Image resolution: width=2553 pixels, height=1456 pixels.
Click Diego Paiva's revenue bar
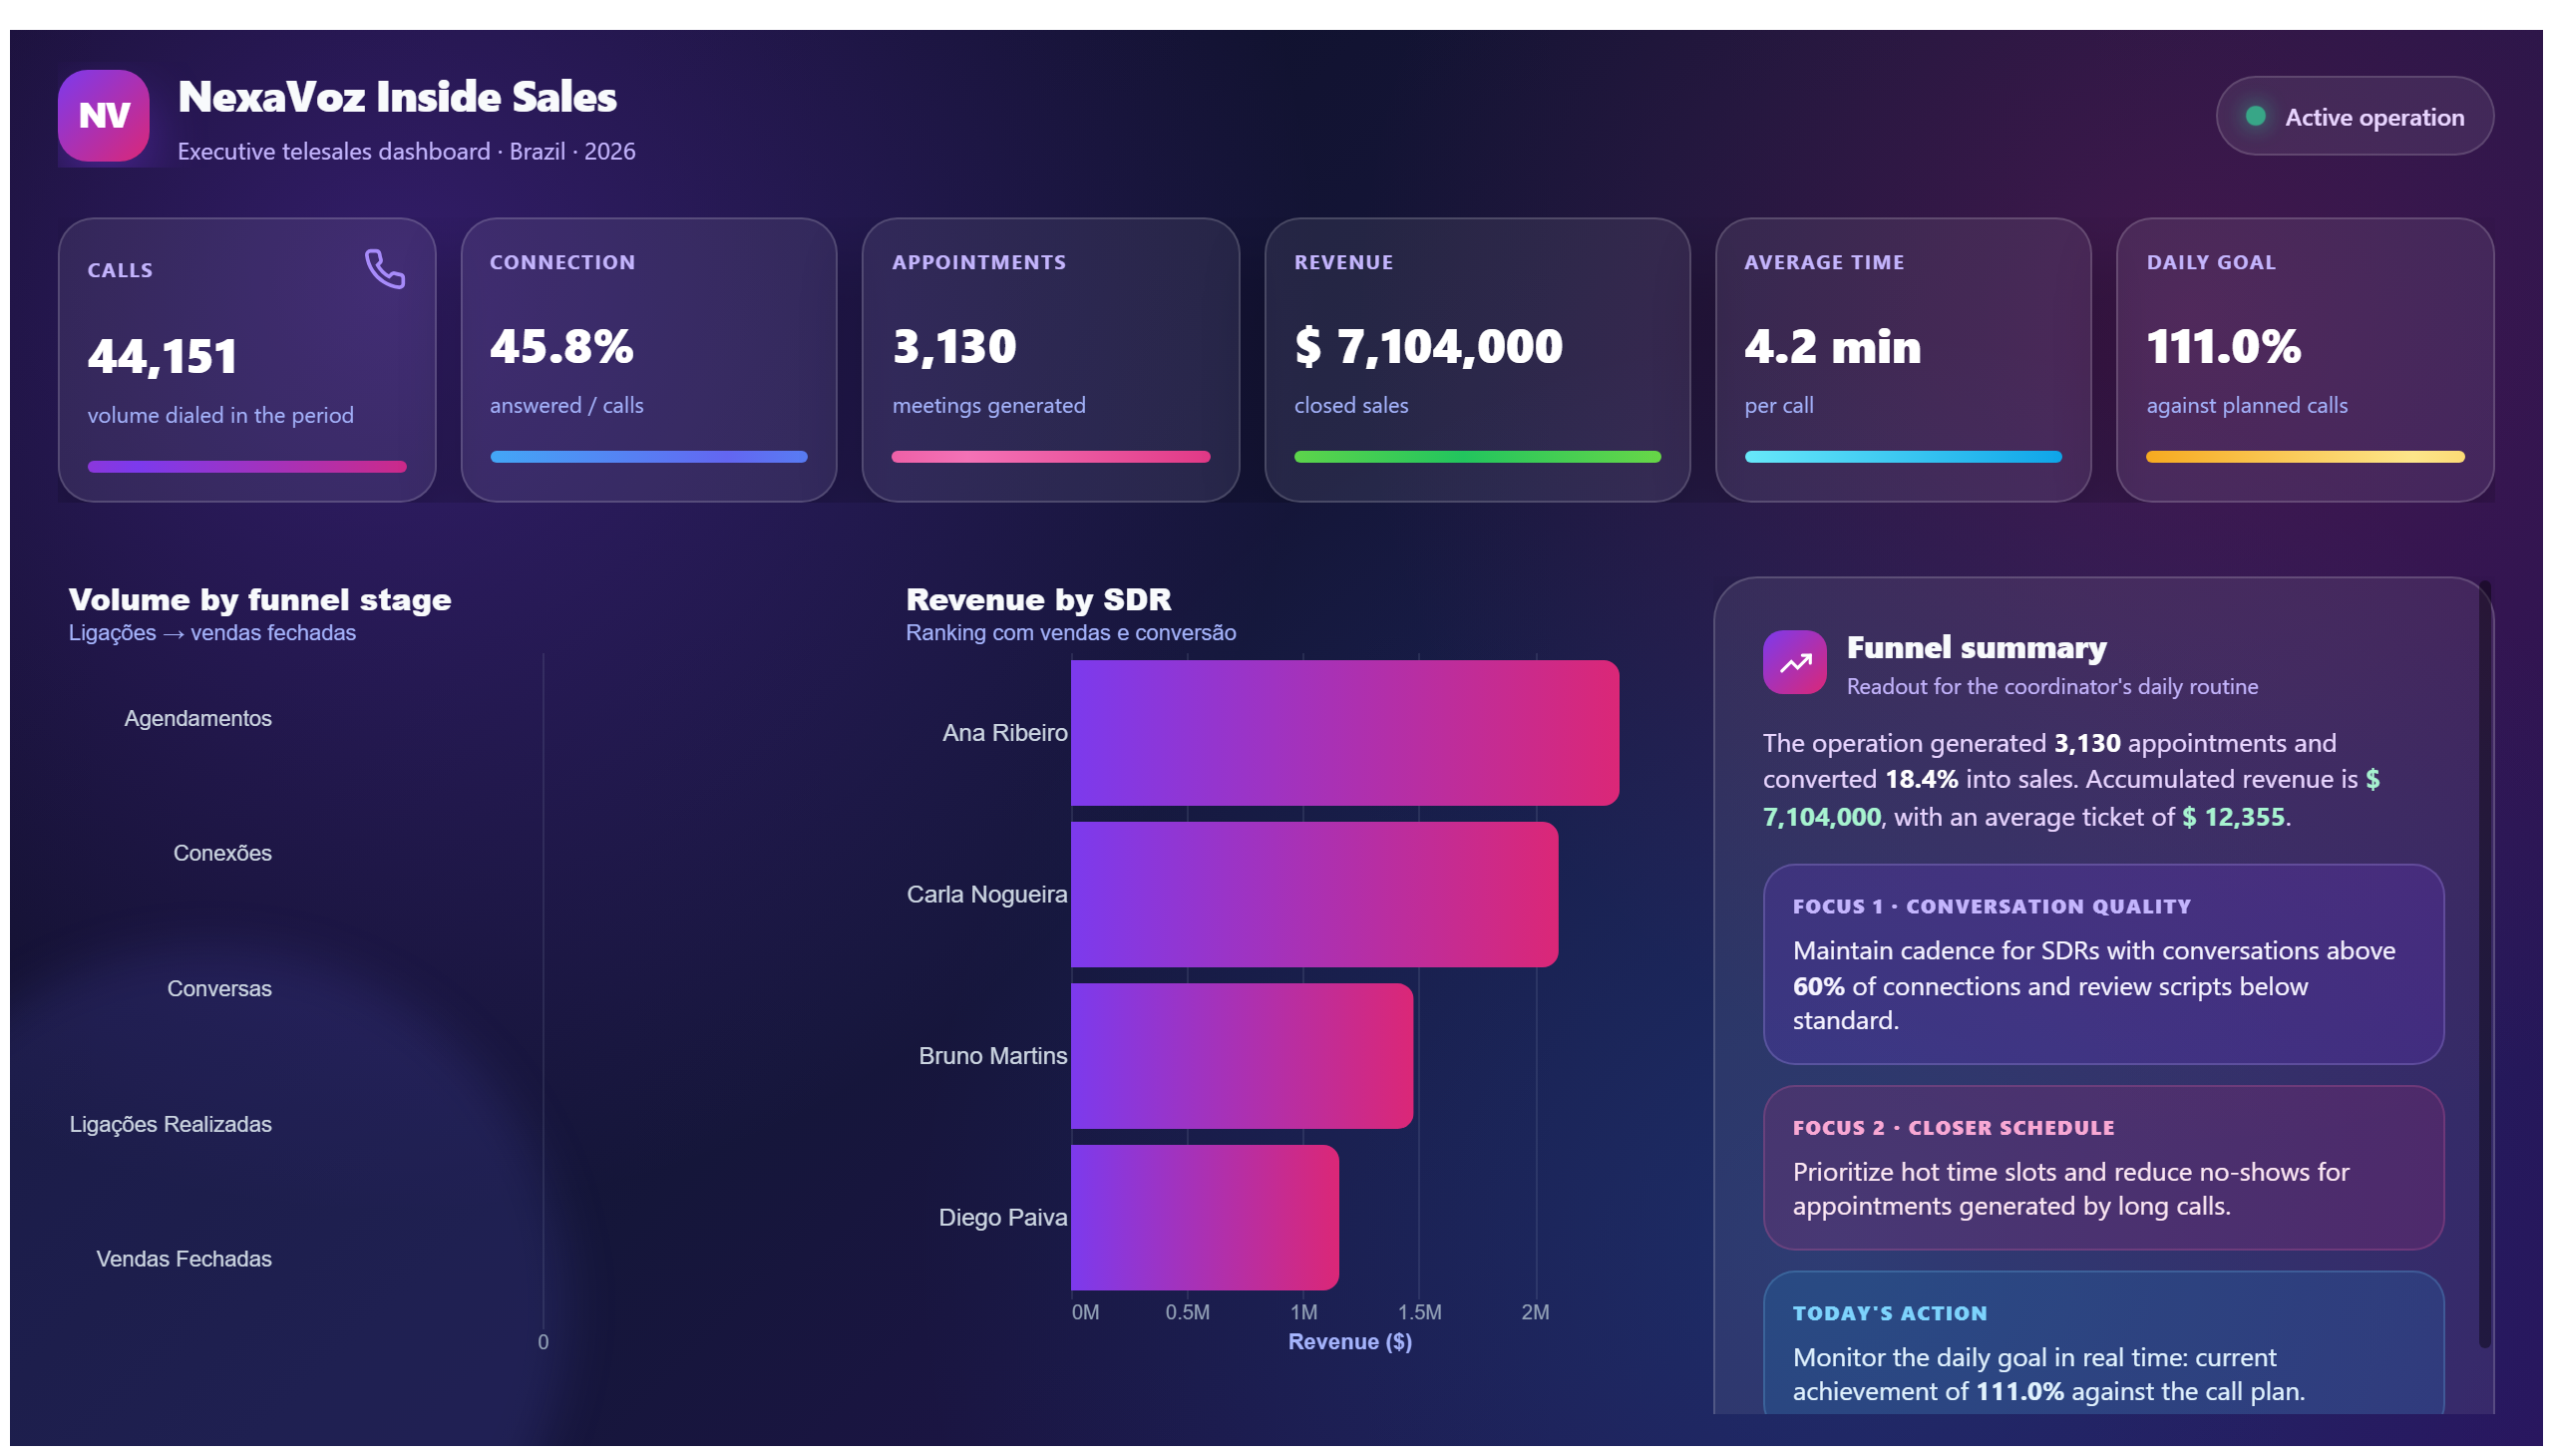[1205, 1218]
